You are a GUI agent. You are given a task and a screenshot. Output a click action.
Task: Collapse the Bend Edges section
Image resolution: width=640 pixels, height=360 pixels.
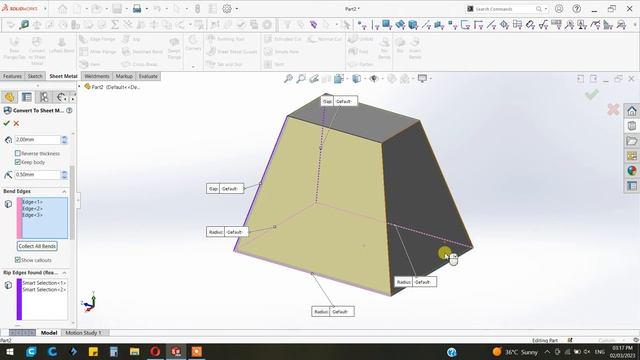[64, 191]
